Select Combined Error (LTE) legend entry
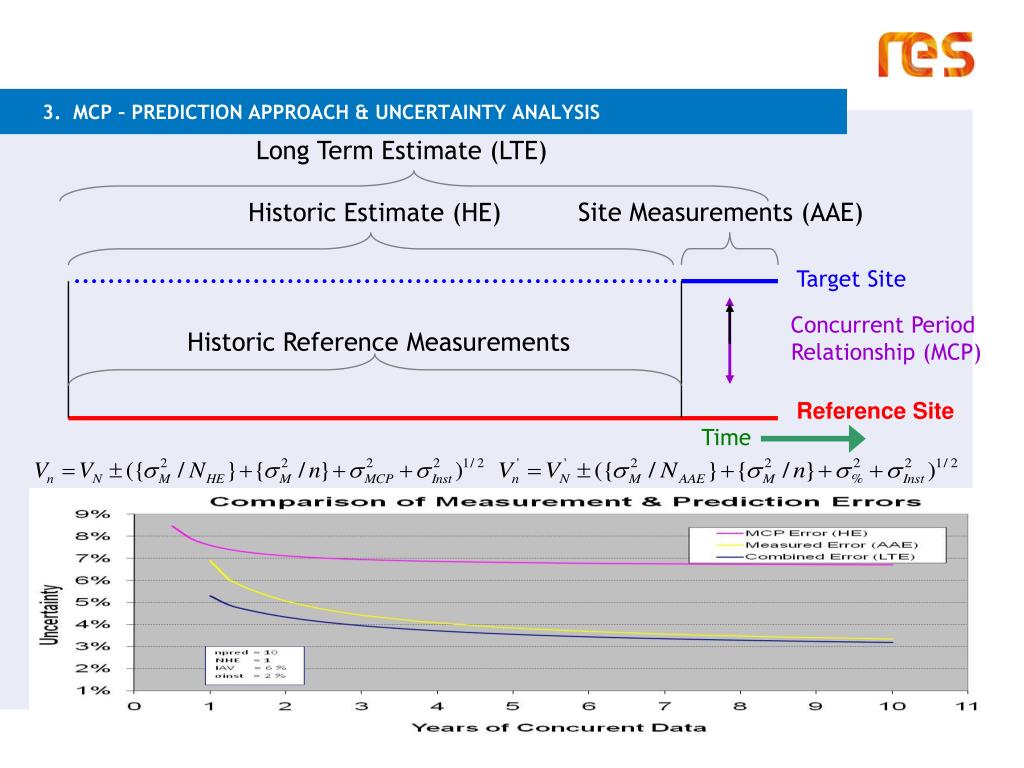This screenshot has width=1024, height=768. [816, 556]
